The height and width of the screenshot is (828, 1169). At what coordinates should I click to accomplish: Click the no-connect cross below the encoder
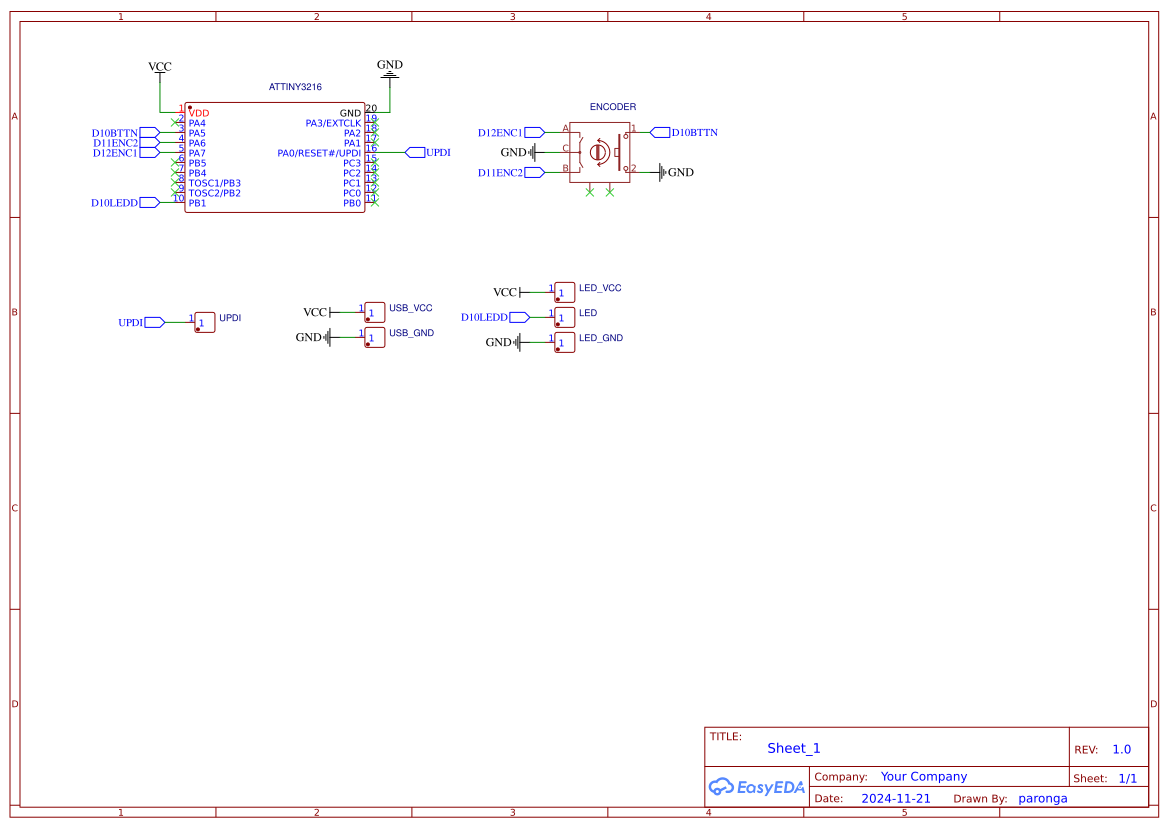[589, 192]
